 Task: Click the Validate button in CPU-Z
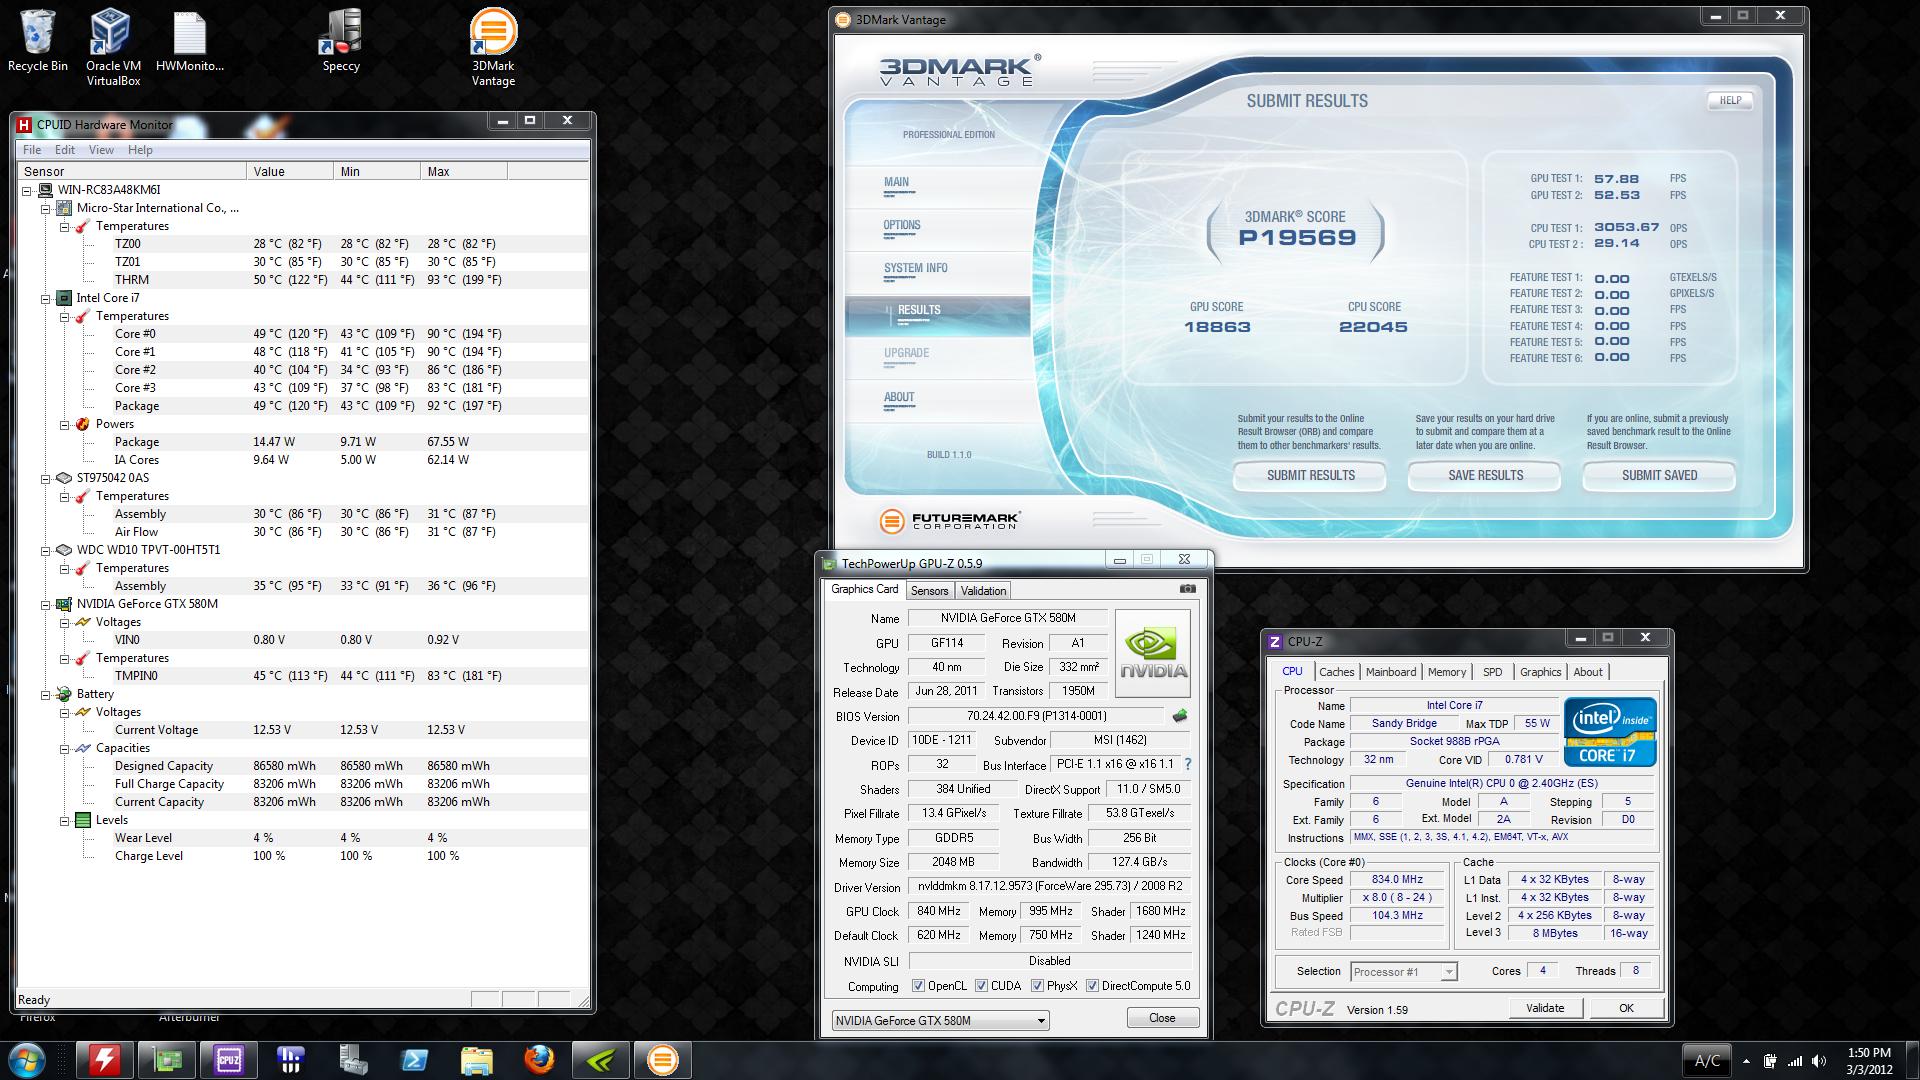click(1544, 1008)
